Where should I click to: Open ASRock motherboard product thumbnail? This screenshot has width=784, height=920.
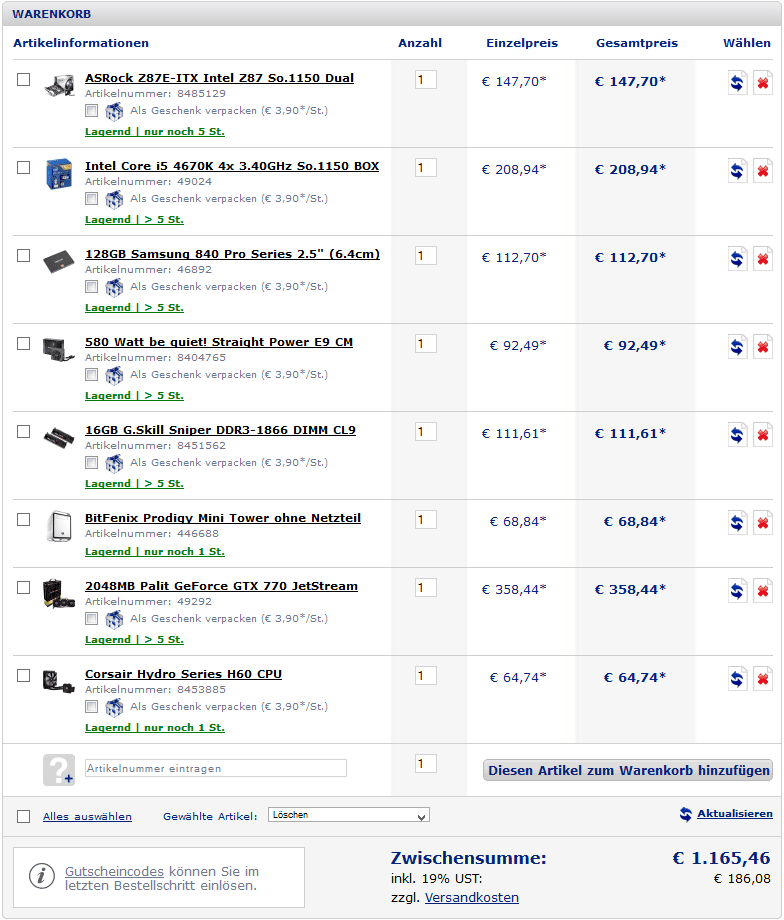(x=59, y=85)
